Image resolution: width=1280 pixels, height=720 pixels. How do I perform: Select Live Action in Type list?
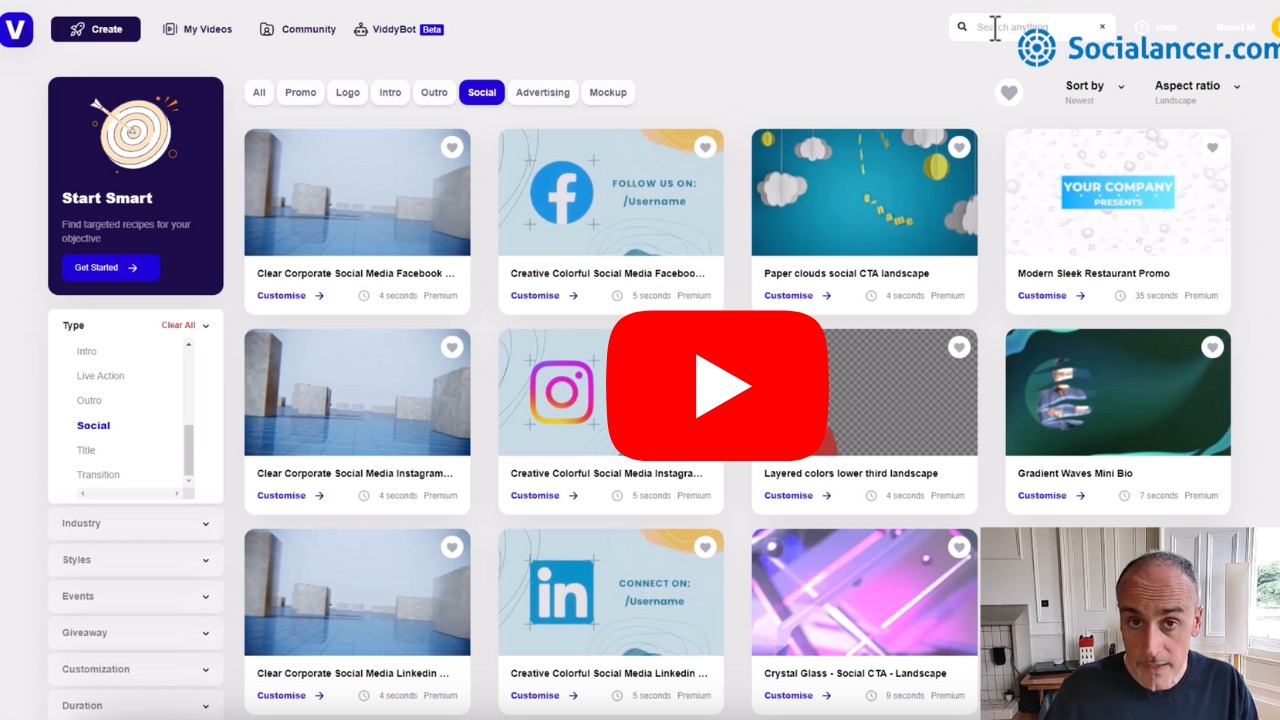(101, 376)
